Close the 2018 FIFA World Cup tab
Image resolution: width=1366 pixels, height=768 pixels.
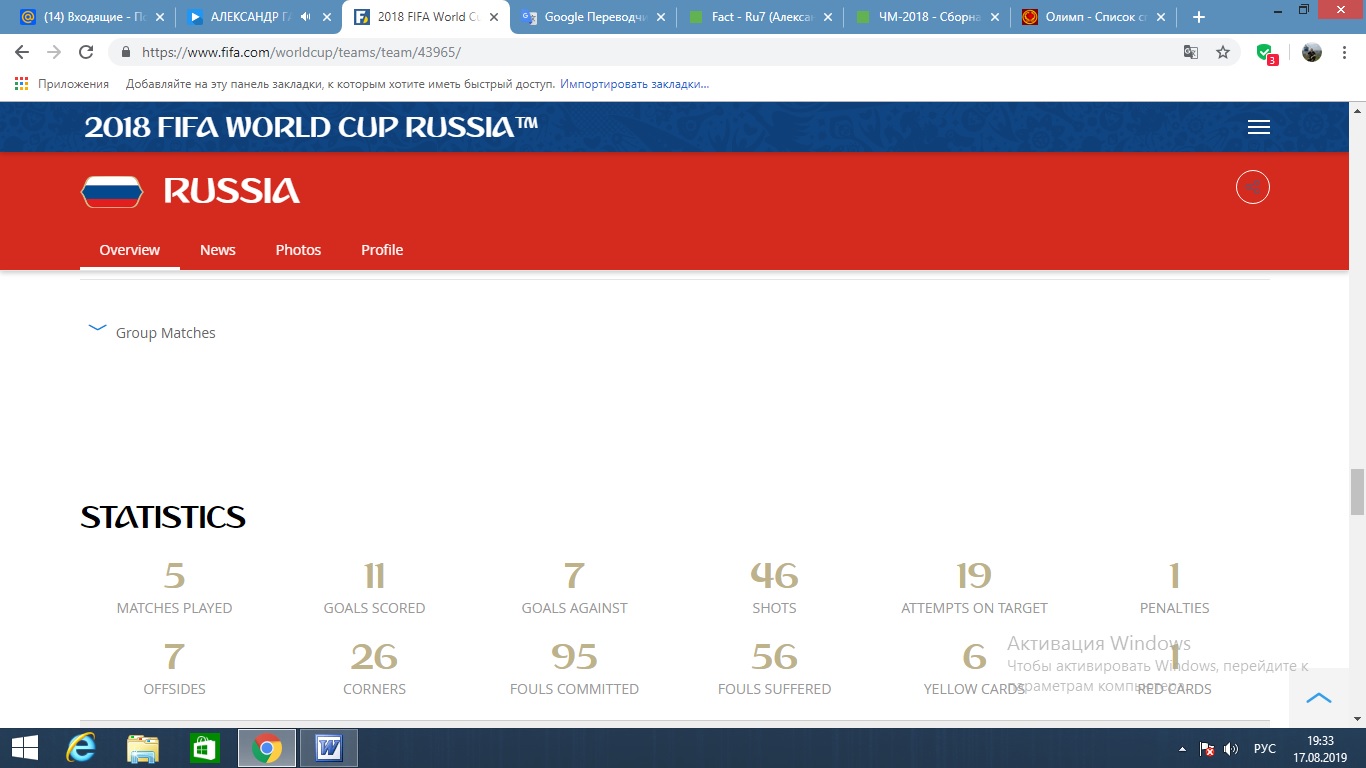pyautogui.click(x=493, y=17)
